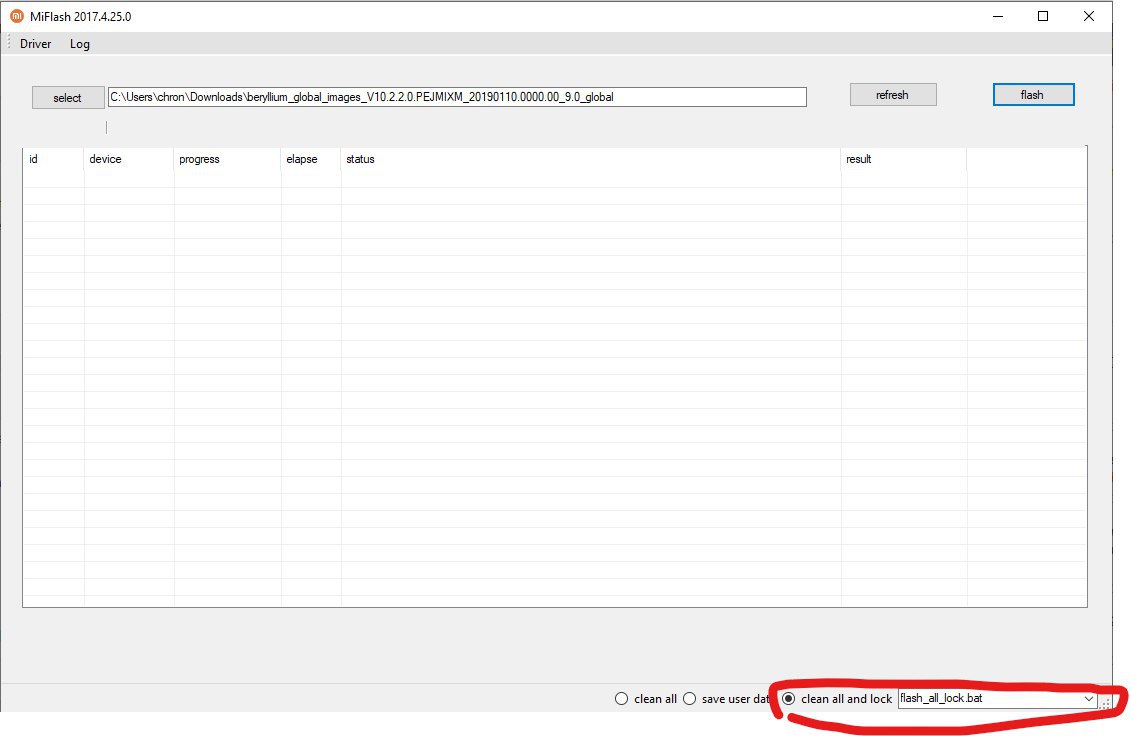
Task: Refresh the connected device list
Action: pyautogui.click(x=893, y=95)
